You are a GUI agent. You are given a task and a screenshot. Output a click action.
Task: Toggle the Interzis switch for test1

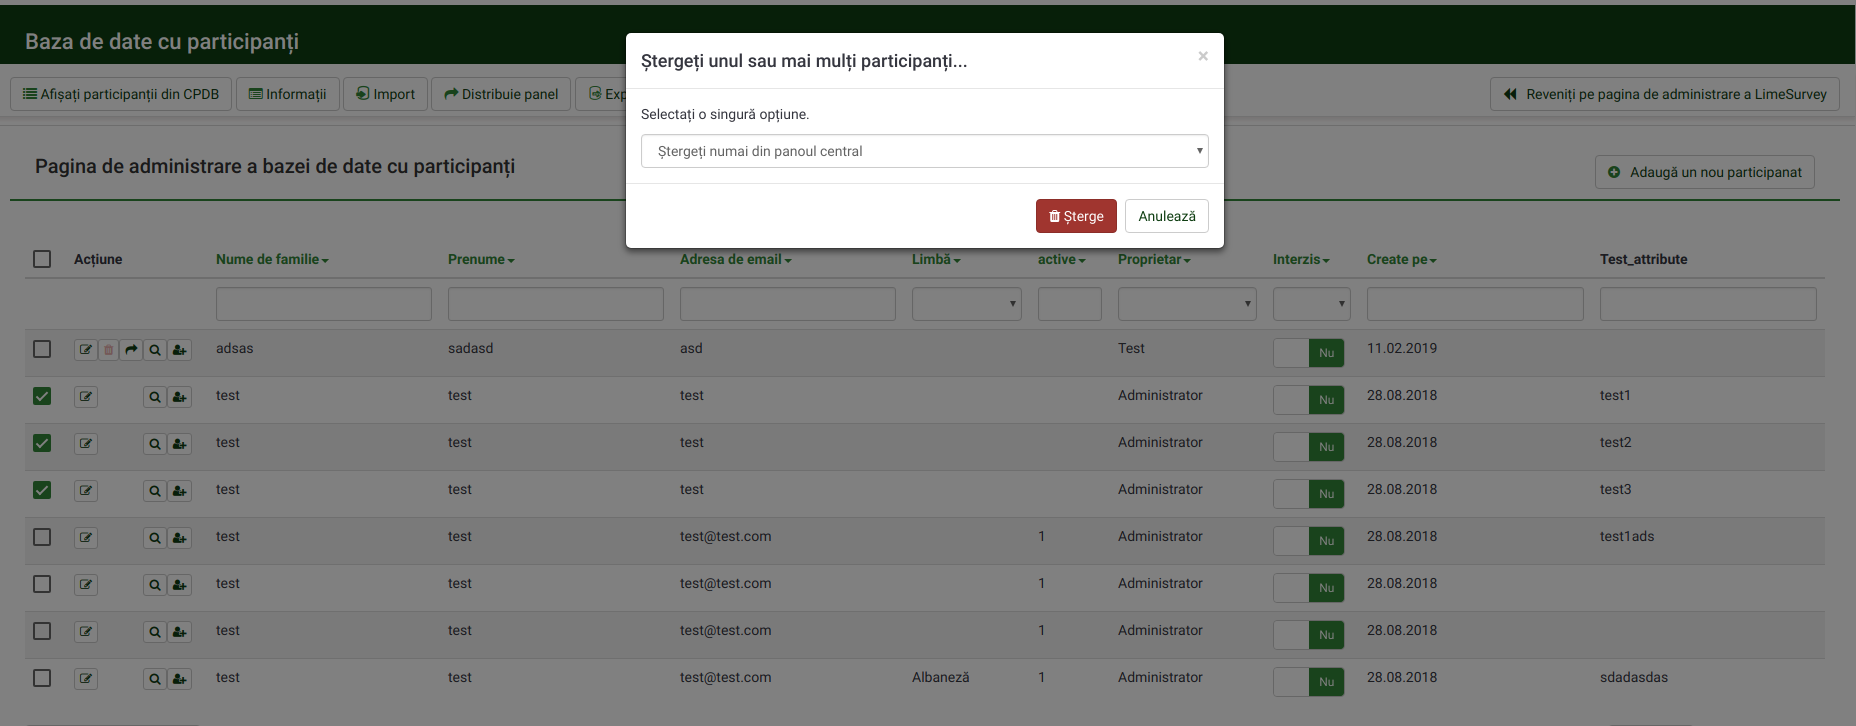click(x=1308, y=400)
